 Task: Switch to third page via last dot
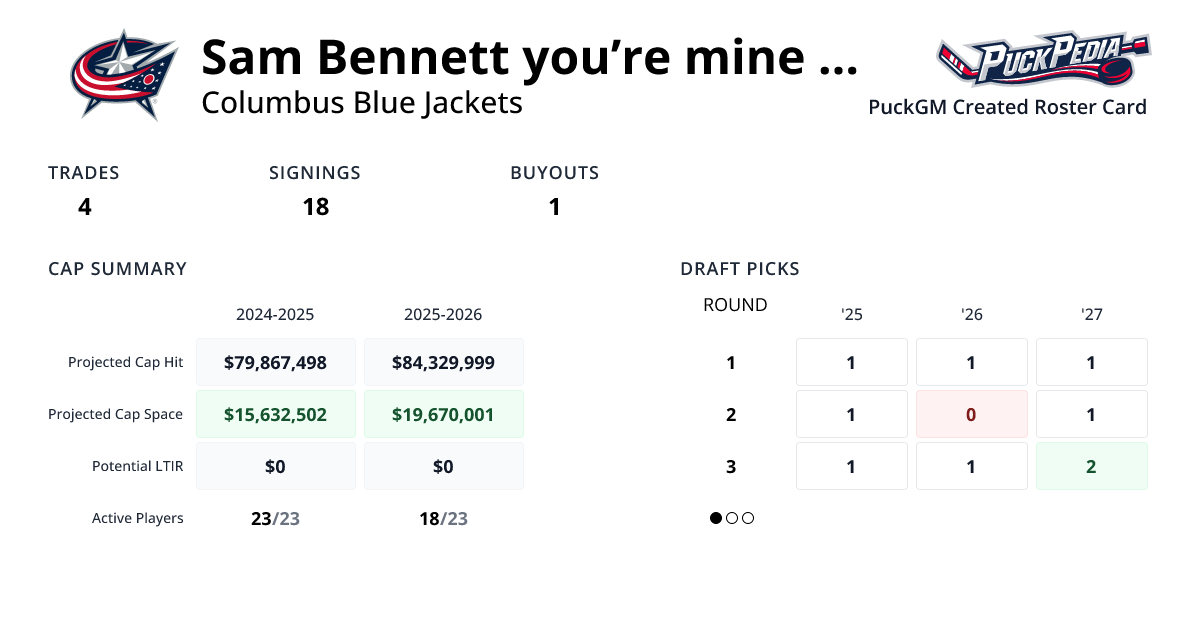pos(747,518)
